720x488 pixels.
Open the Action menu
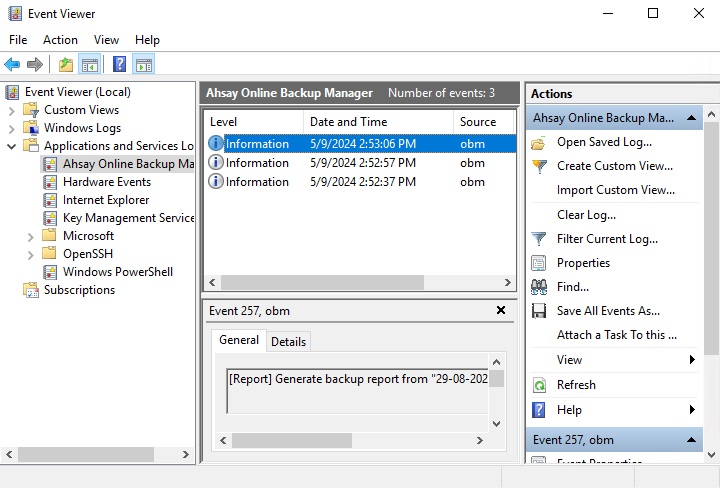60,40
